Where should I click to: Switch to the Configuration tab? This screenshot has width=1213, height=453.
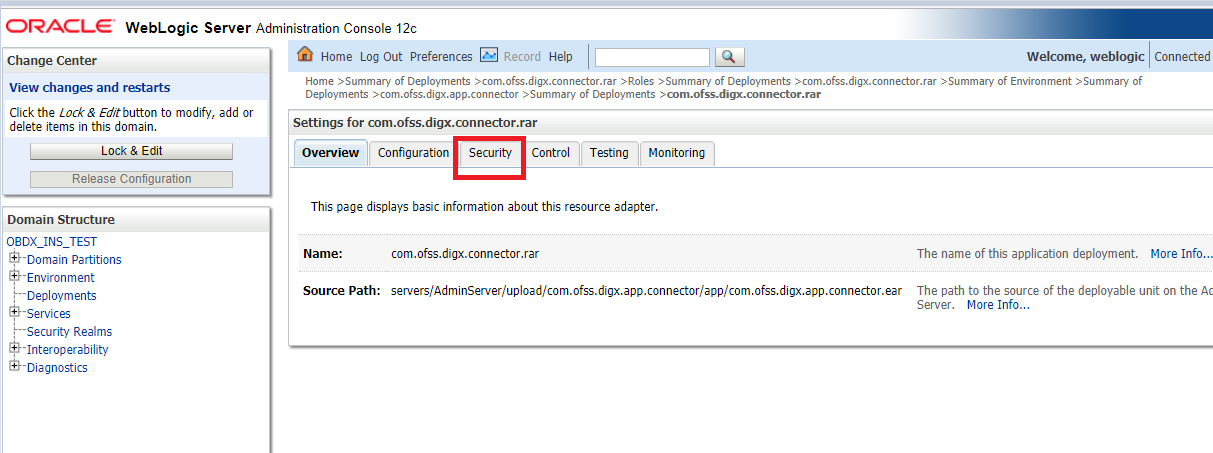[413, 153]
